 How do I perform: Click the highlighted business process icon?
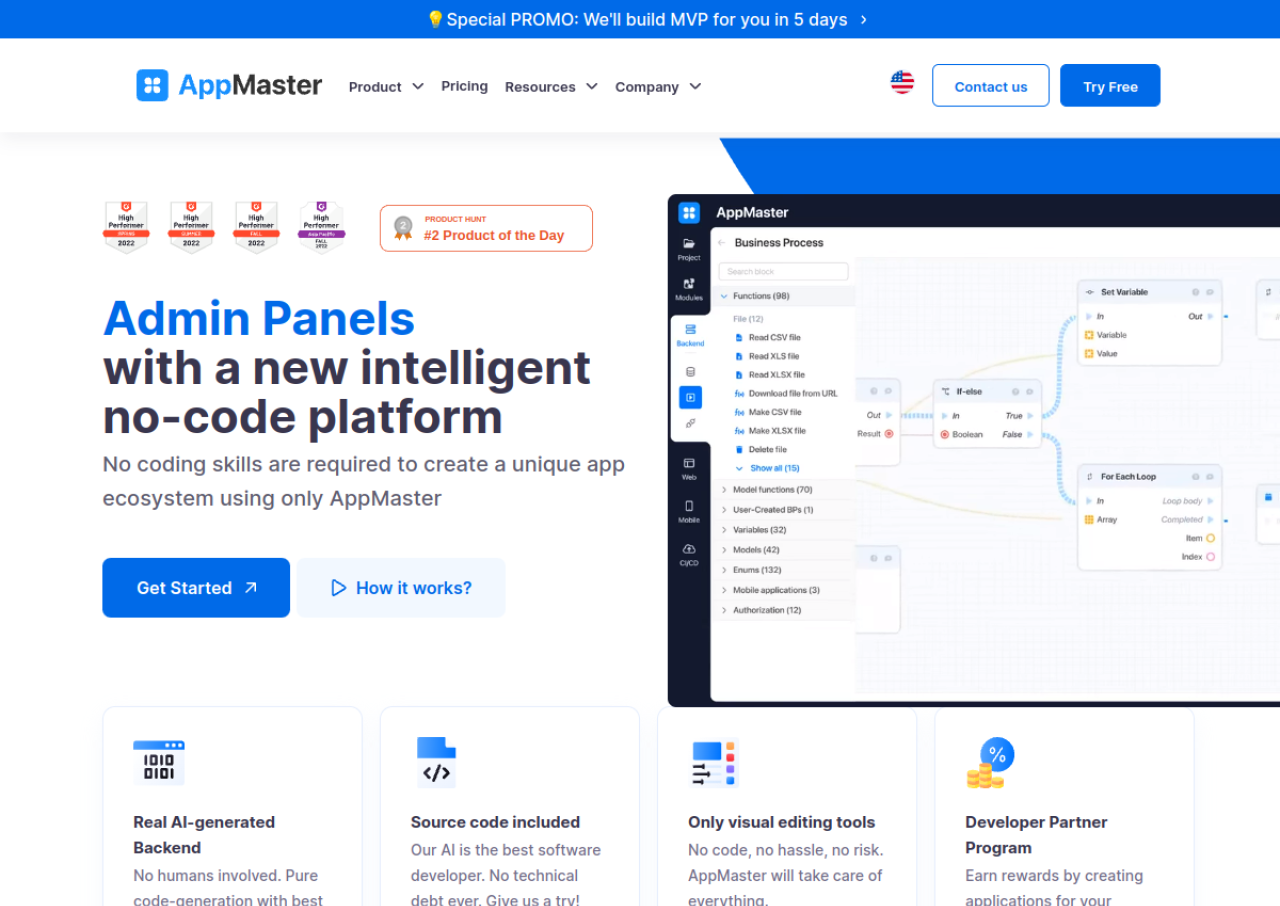pos(690,397)
